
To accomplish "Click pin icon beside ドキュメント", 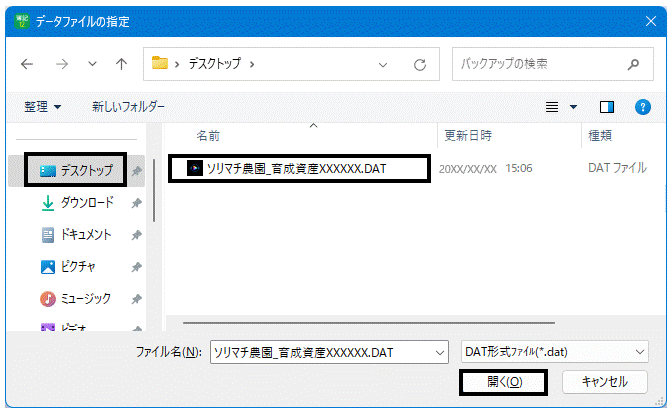I will [x=136, y=235].
